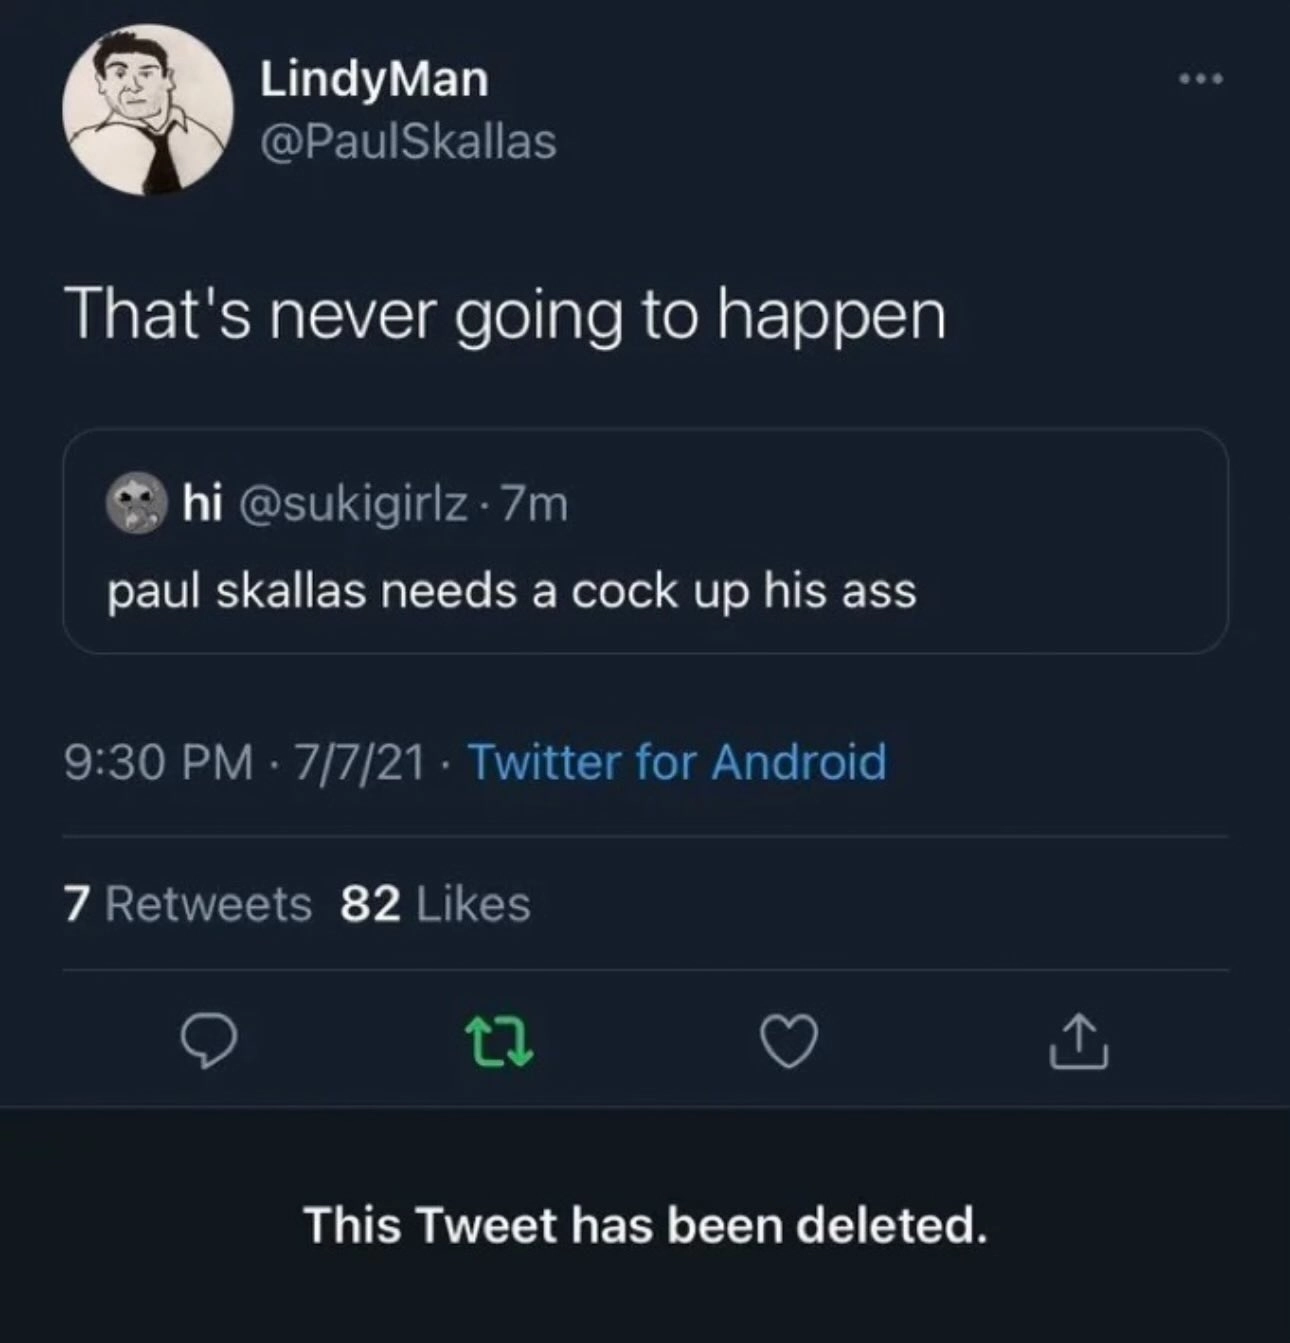
Task: Click the 7/7/21 date
Action: pyautogui.click(x=359, y=761)
